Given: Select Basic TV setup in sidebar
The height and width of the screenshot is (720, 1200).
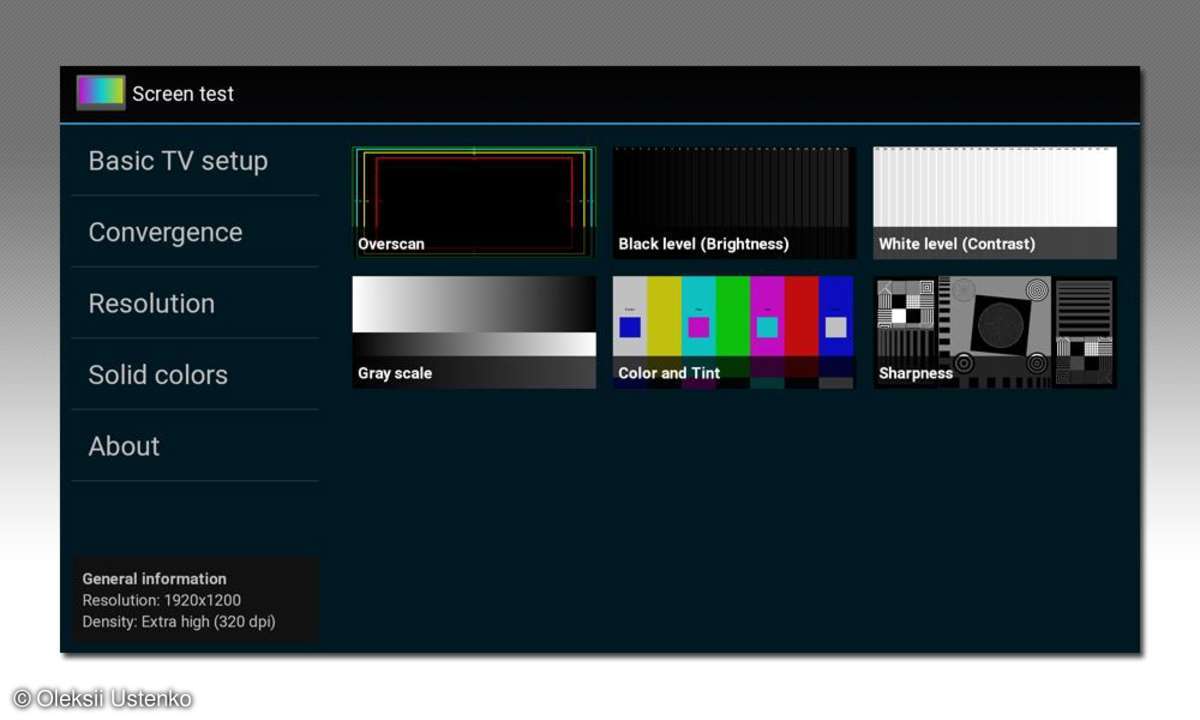Looking at the screenshot, I should [195, 161].
